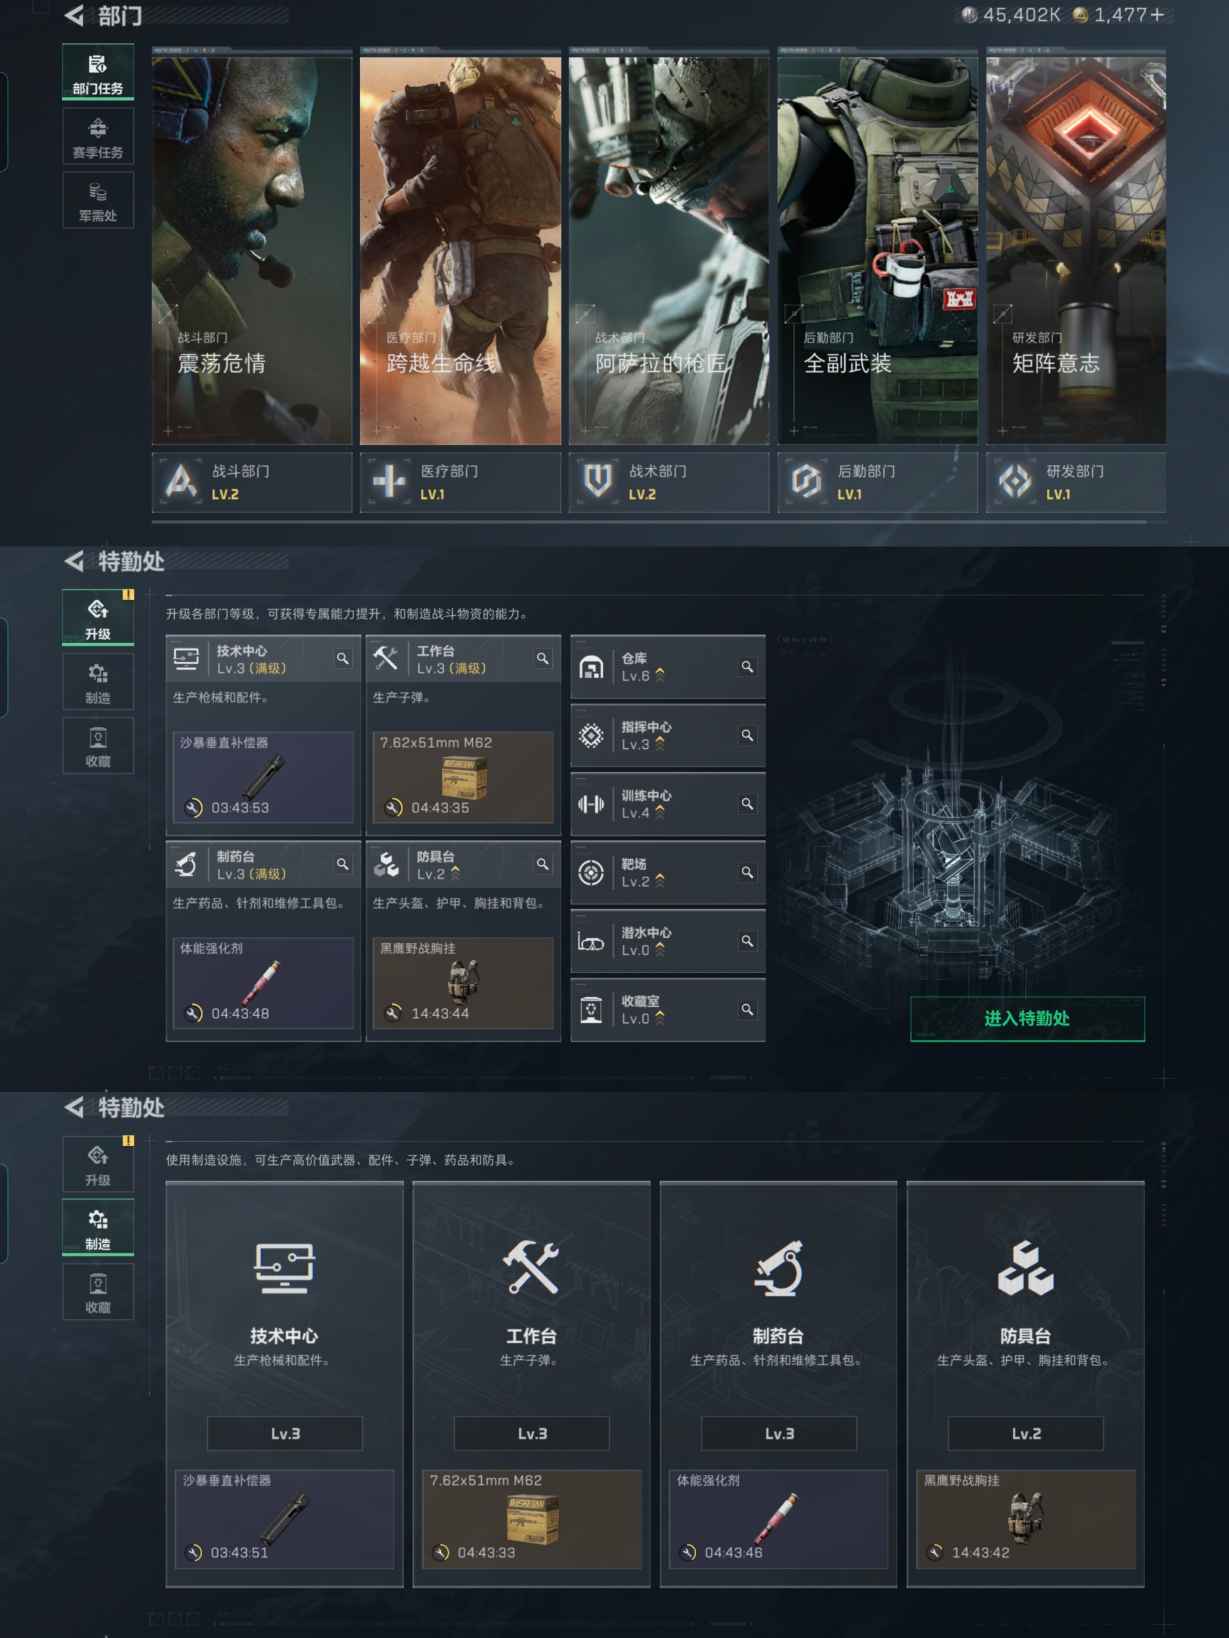Open the magnifier on 技术中心 header
This screenshot has height=1638, width=1229.
[342, 658]
